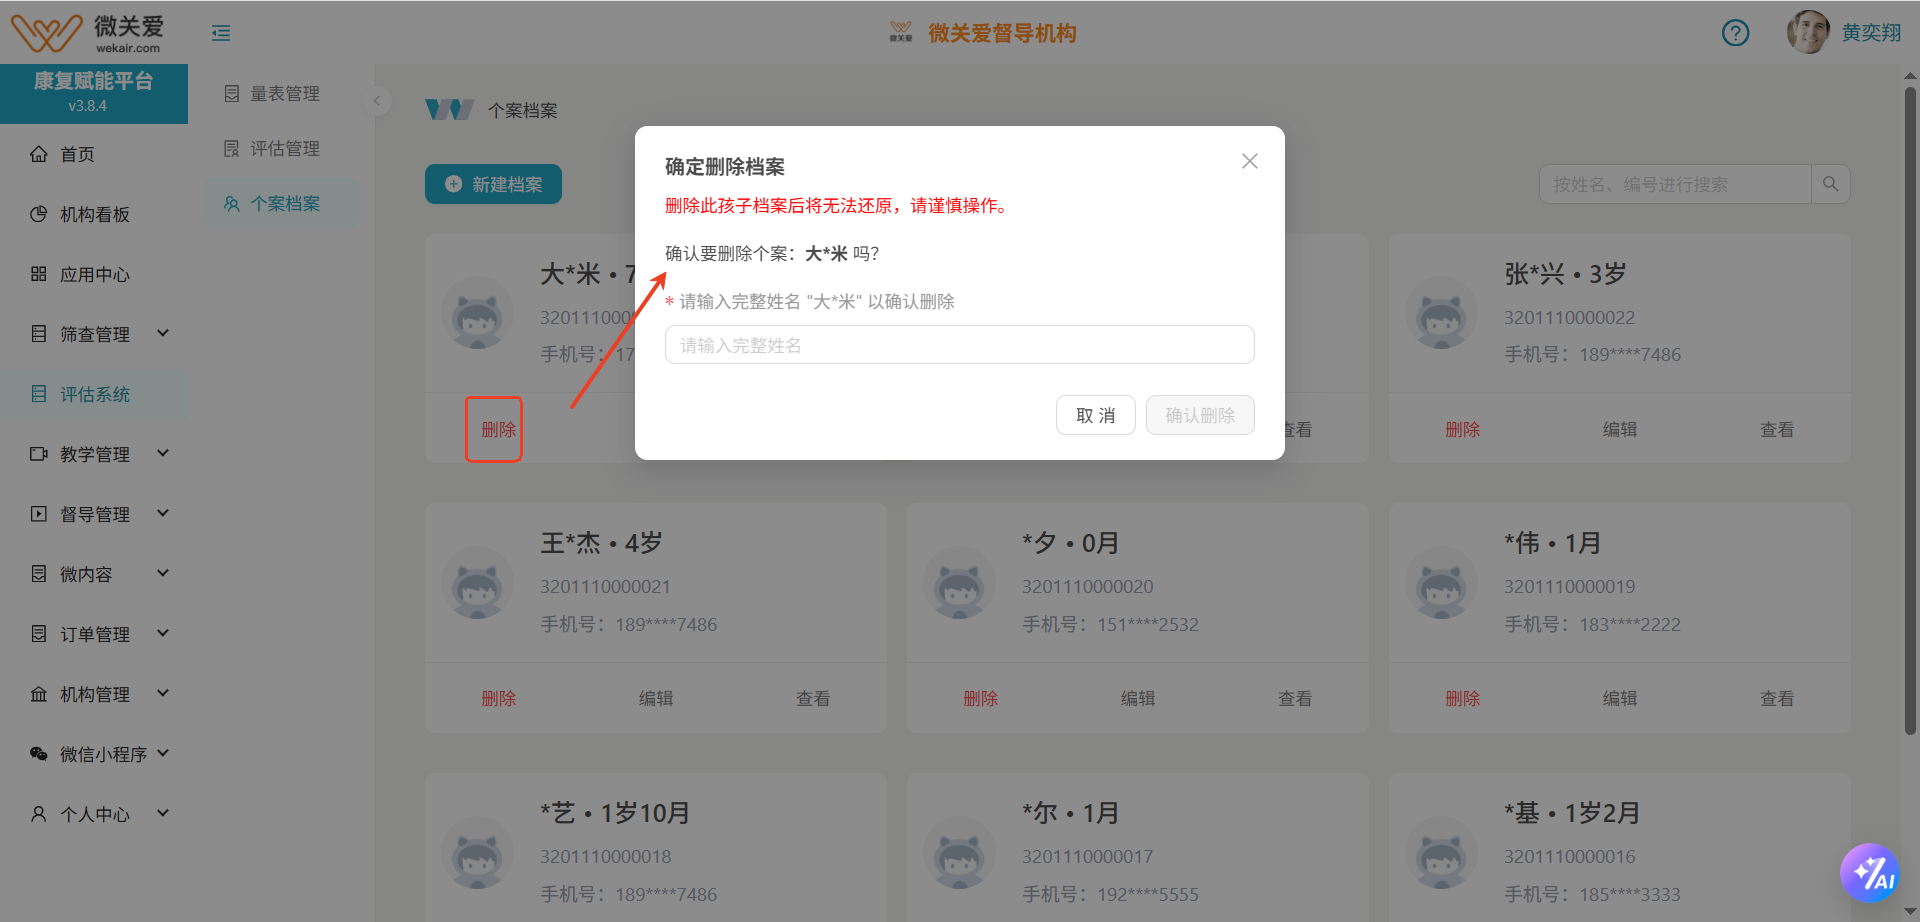Expand the 筛查管理 dropdown

pos(162,333)
